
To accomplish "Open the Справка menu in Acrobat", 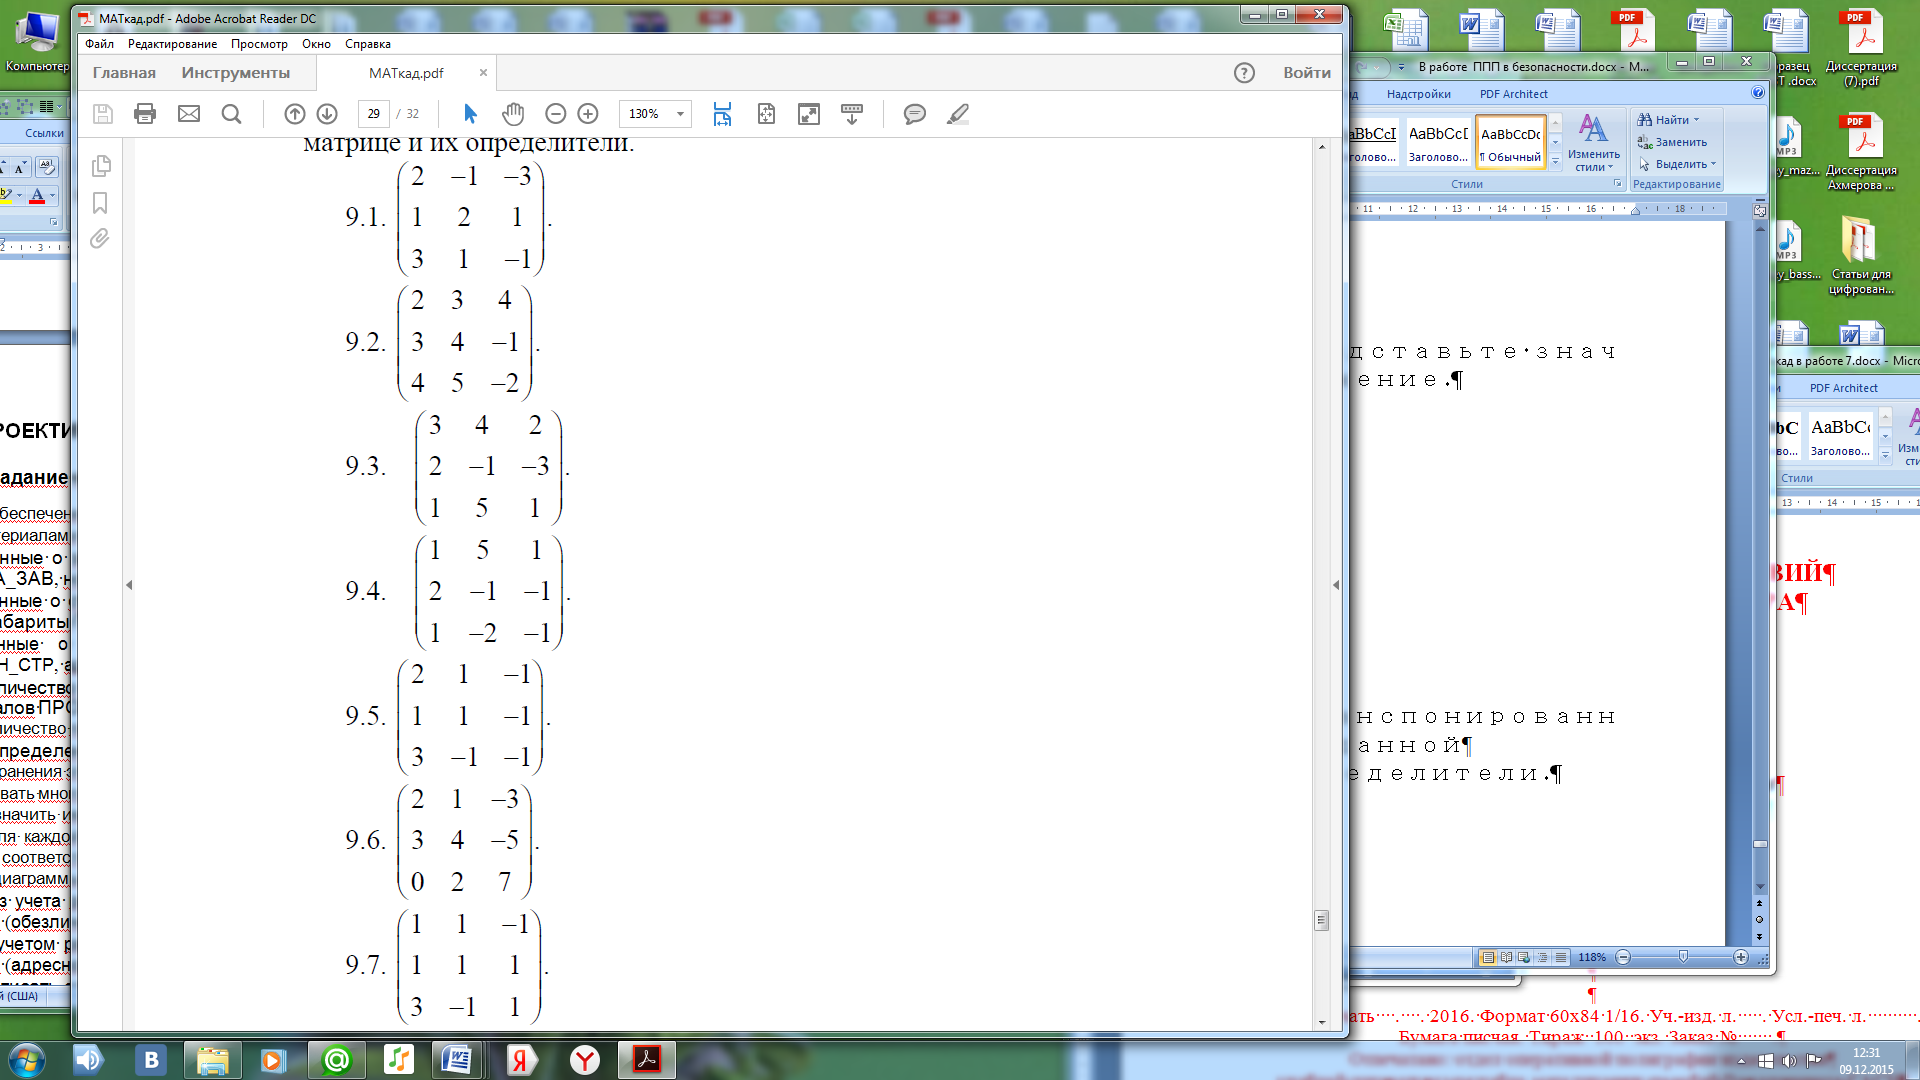I will click(368, 44).
